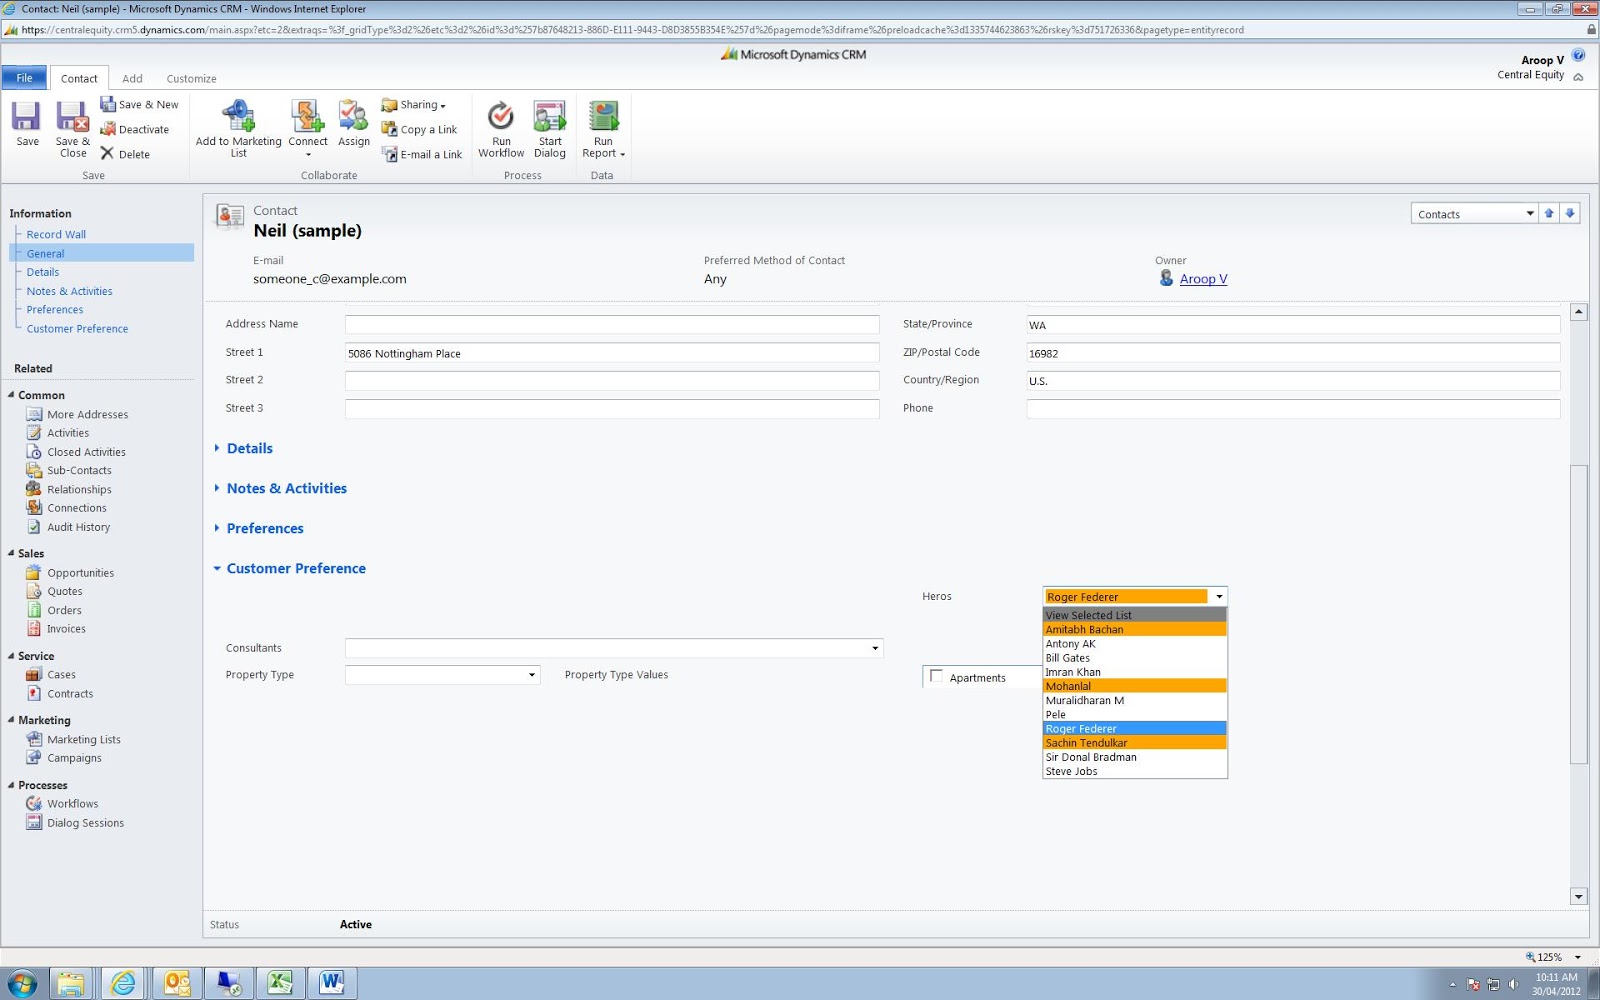Check the Apartments checkbox

click(x=936, y=676)
